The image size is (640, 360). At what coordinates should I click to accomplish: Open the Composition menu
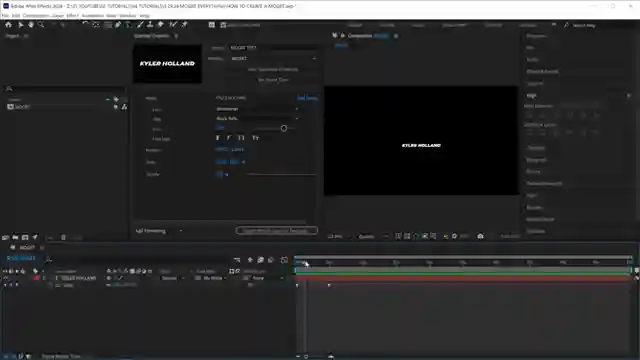click(37, 16)
